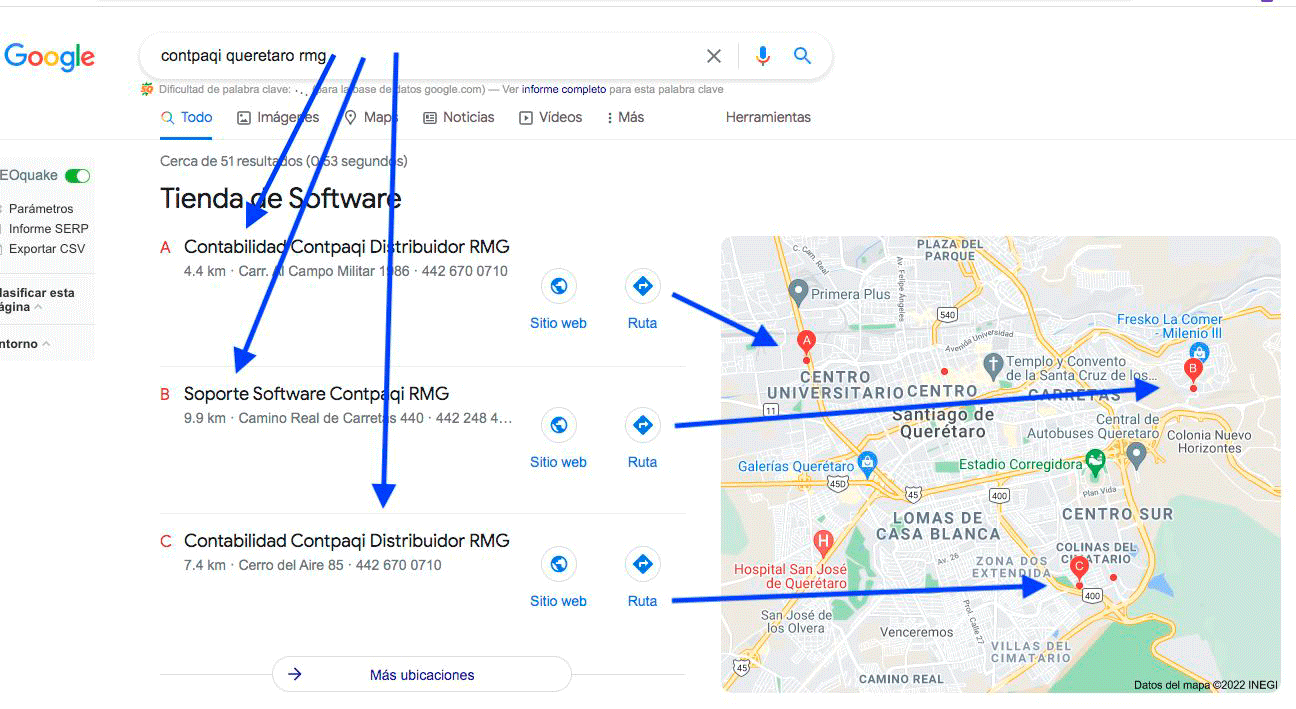Switch to the Noticias tab
This screenshot has width=1296, height=709.
tap(459, 117)
